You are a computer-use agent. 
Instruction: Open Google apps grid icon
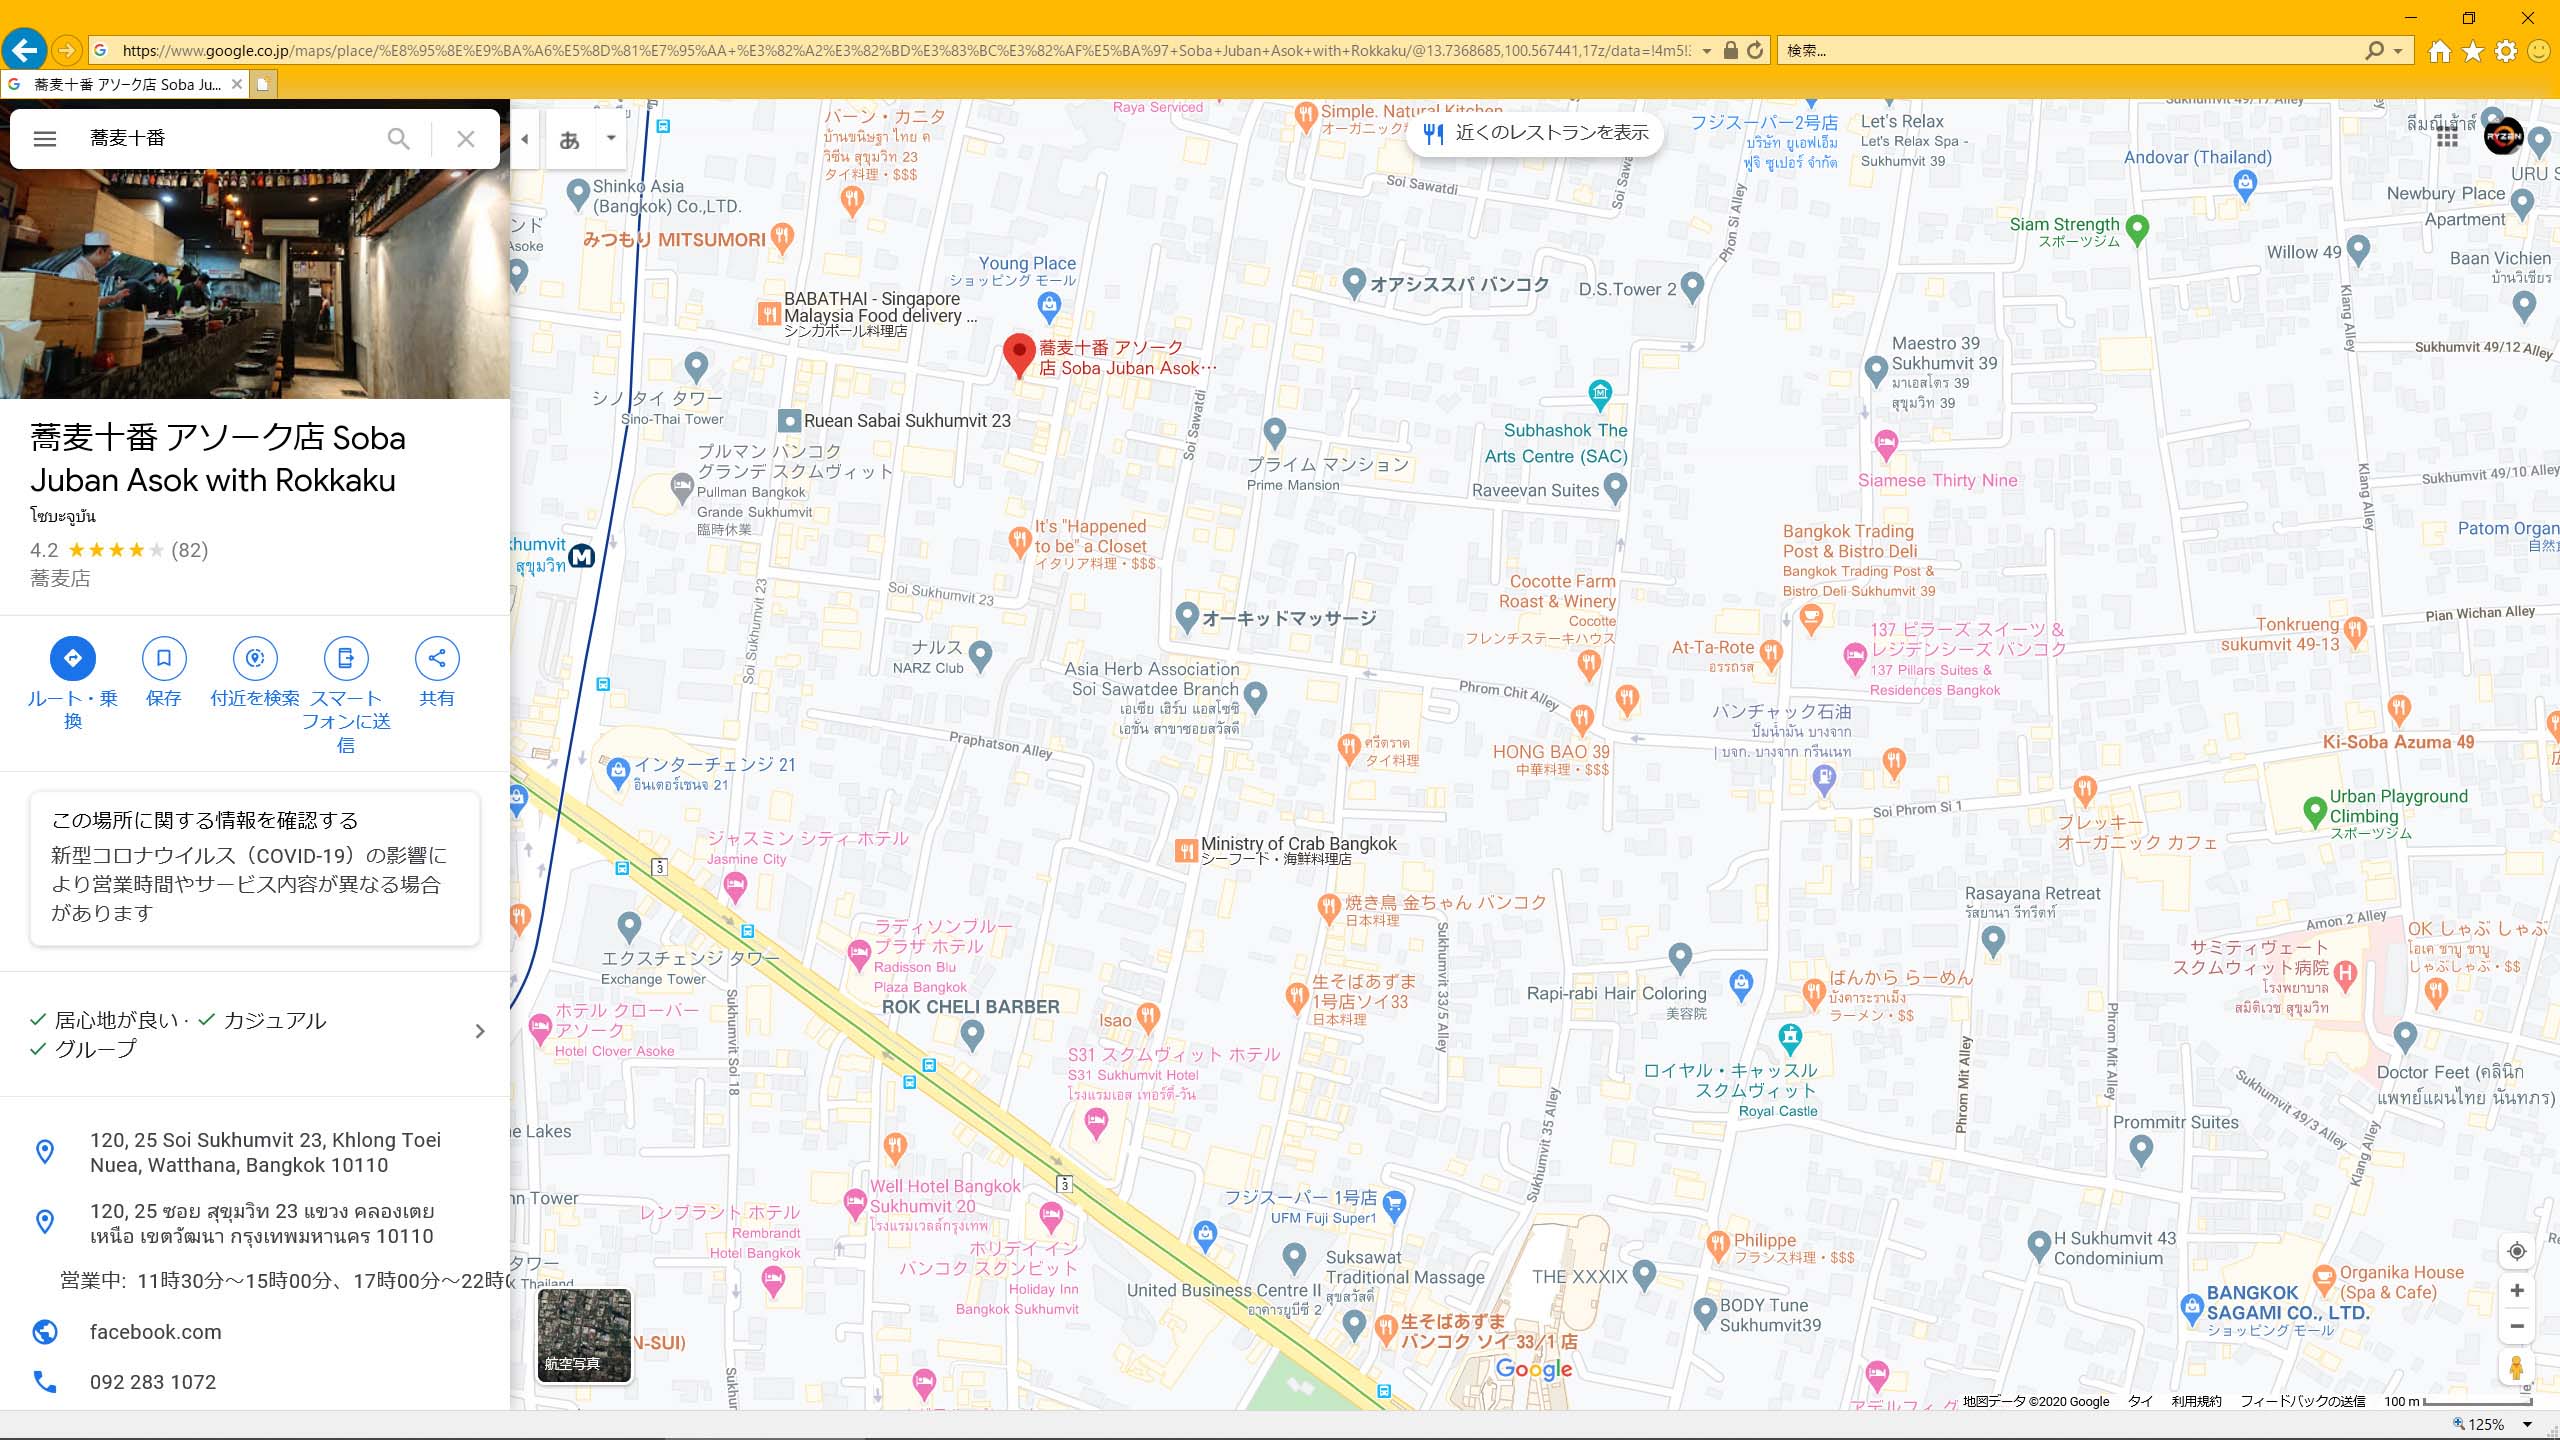pyautogui.click(x=2447, y=137)
